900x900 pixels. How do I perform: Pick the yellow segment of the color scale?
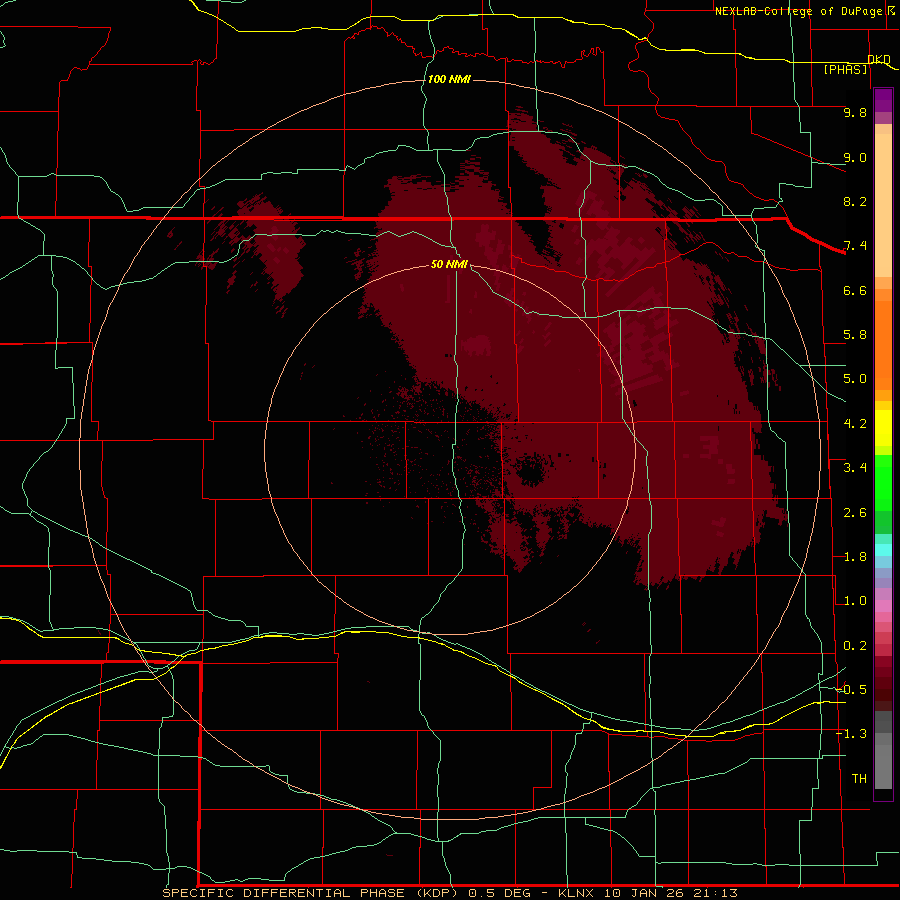[x=883, y=428]
